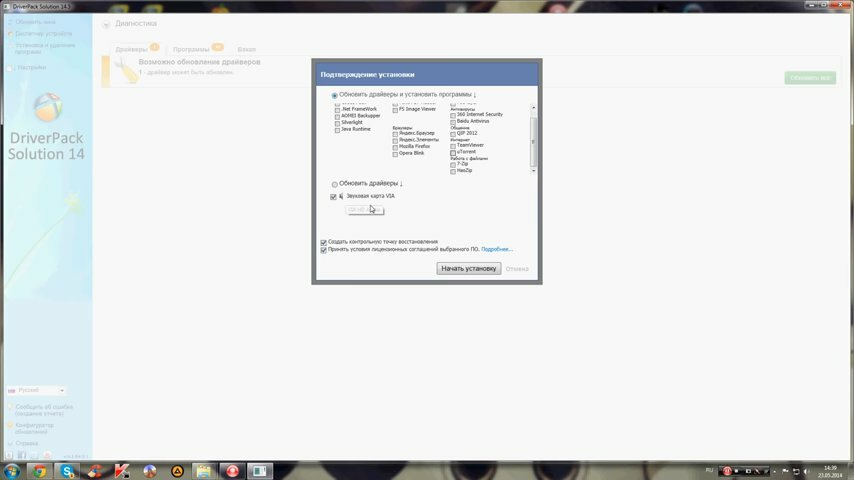This screenshot has height=480, width=854.
Task: Open the 'Подробнее...' license link
Action: pyautogui.click(x=497, y=250)
